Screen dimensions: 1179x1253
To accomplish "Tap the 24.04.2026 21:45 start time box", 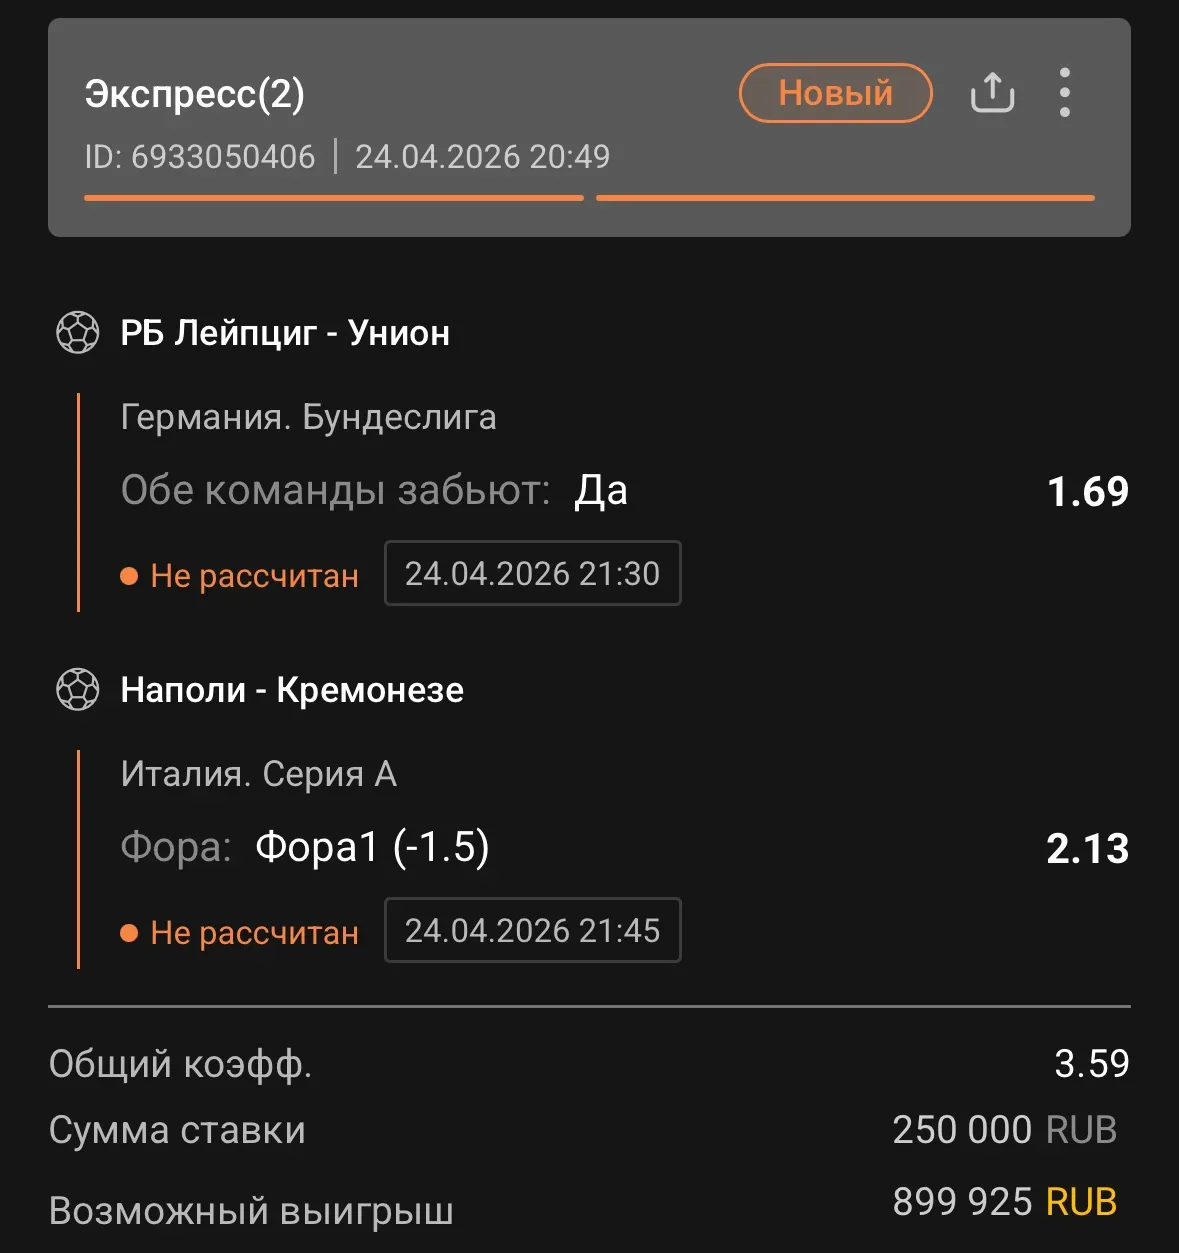I will (x=532, y=931).
